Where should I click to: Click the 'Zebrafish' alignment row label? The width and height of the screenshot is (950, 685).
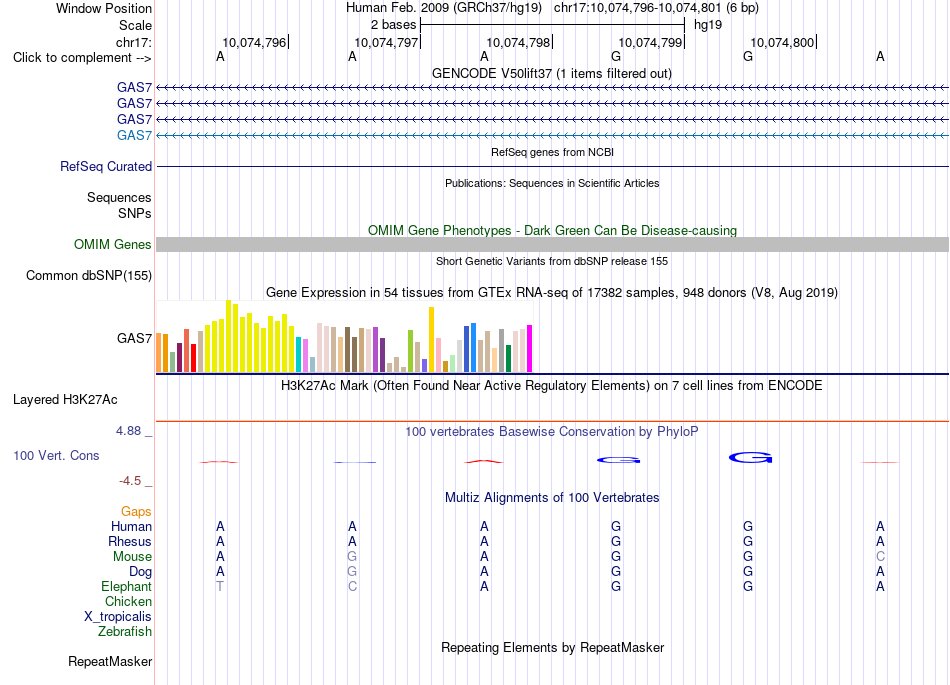click(125, 631)
